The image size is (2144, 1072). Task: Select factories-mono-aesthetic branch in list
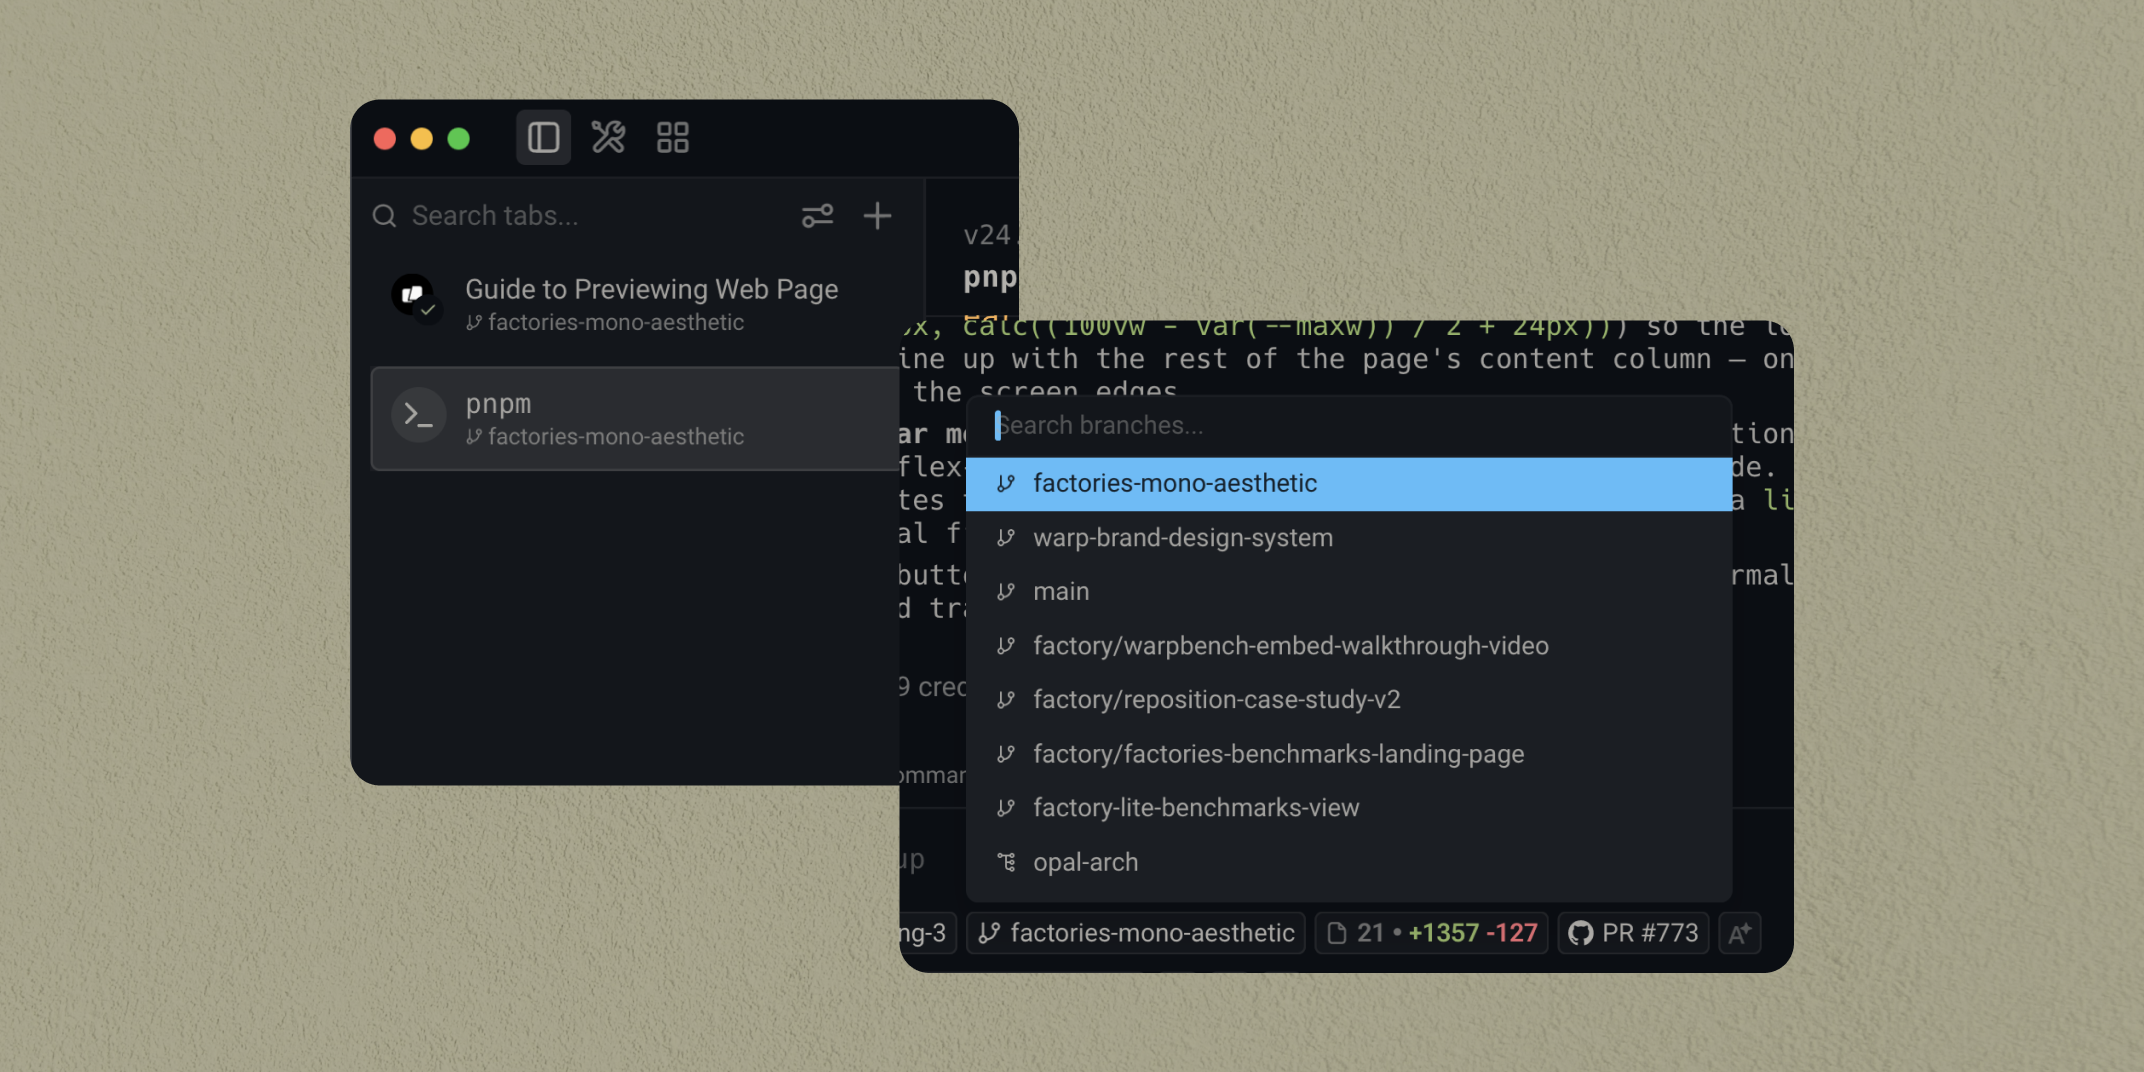(x=1348, y=484)
